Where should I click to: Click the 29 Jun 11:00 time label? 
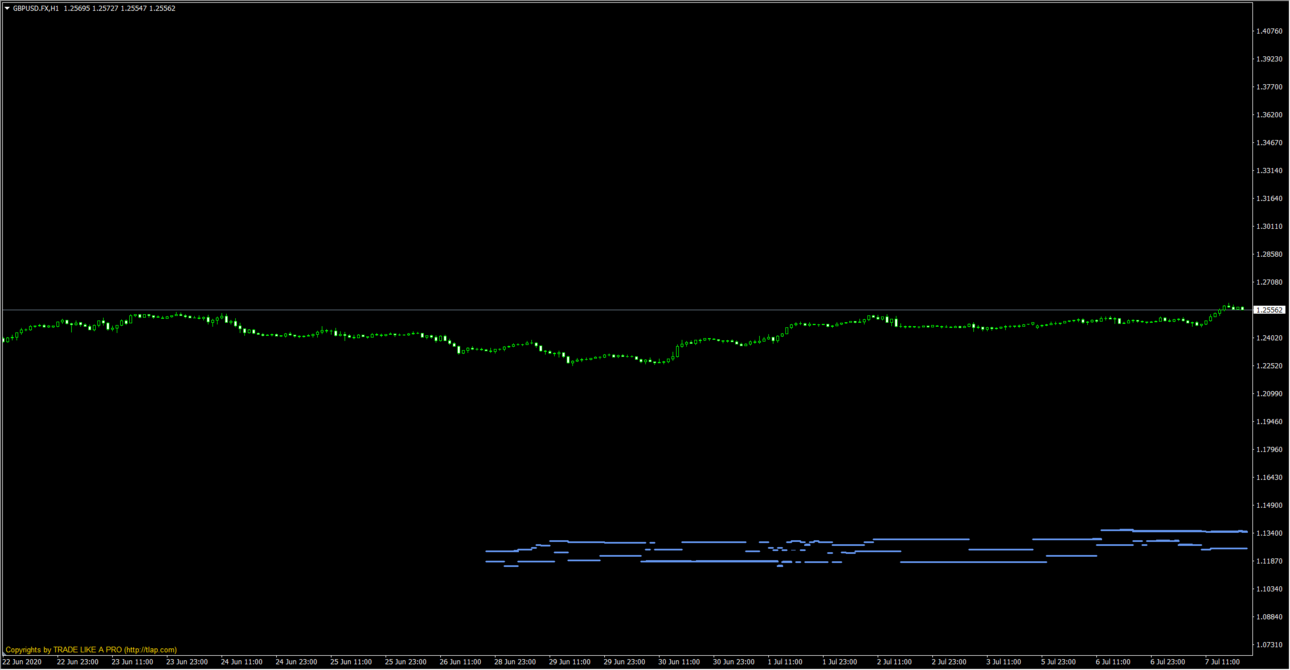pos(570,662)
